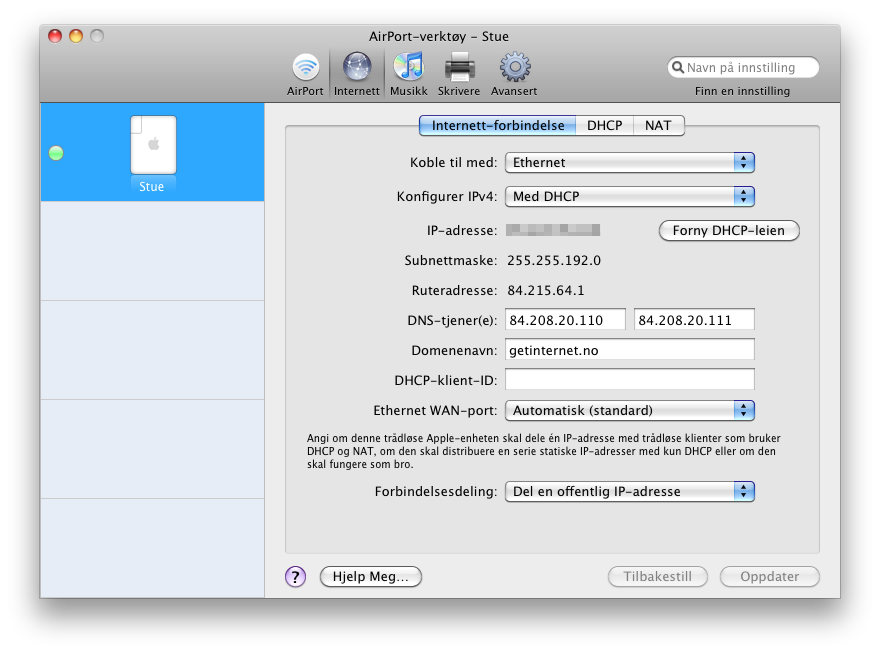Open the AirPort toolbar section

click(x=305, y=68)
